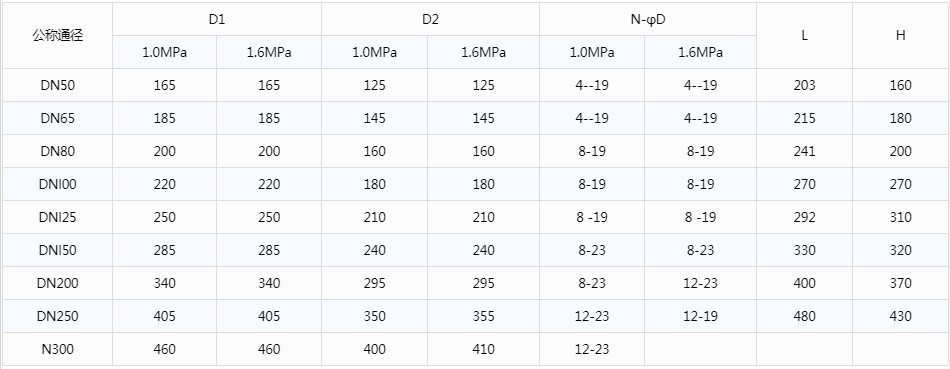Select the 355 cell in DN250 row
Viewport: 950px width, 369px height.
[x=483, y=316]
